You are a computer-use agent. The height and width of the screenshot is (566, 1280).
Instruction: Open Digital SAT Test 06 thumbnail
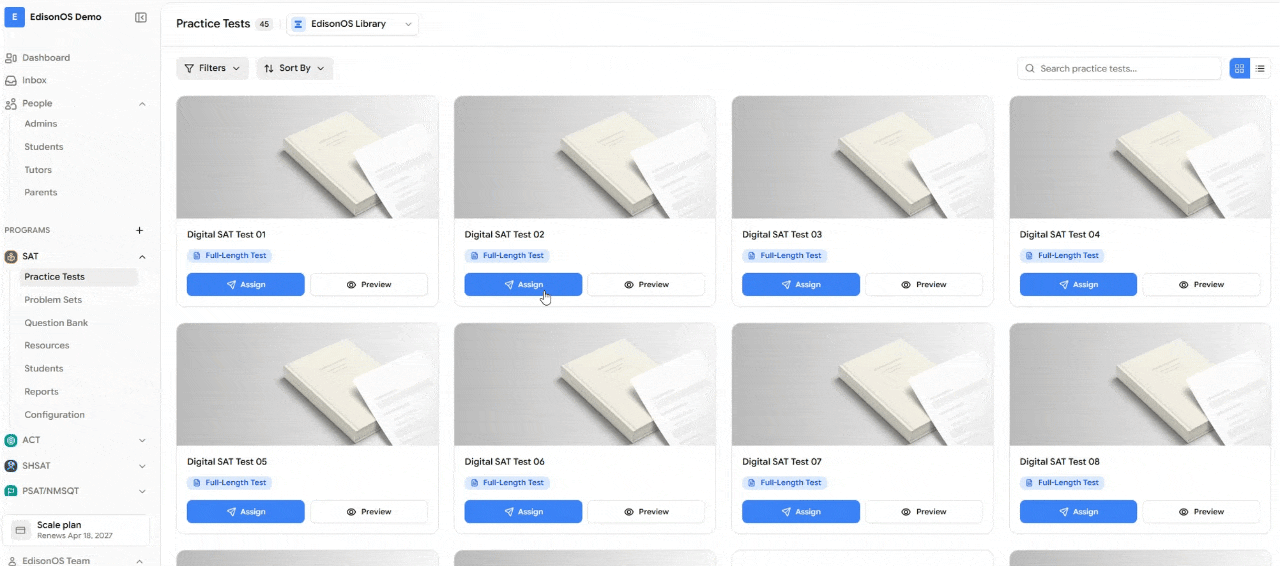click(585, 384)
